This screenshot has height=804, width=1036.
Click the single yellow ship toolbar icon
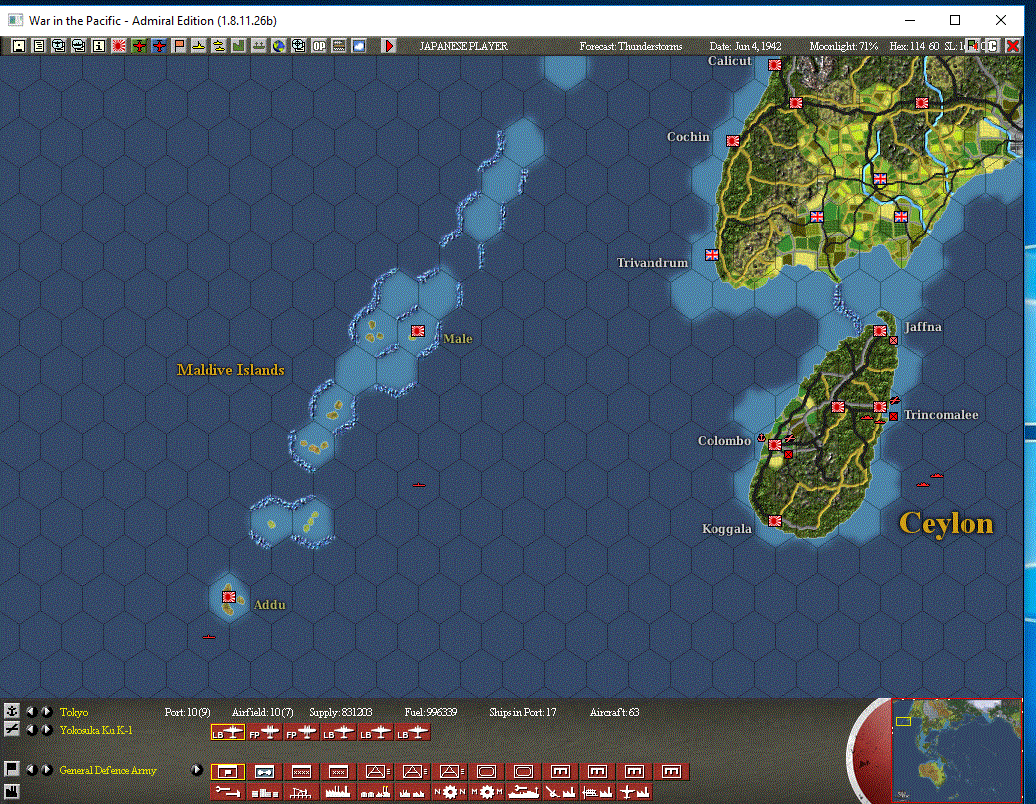(x=198, y=46)
